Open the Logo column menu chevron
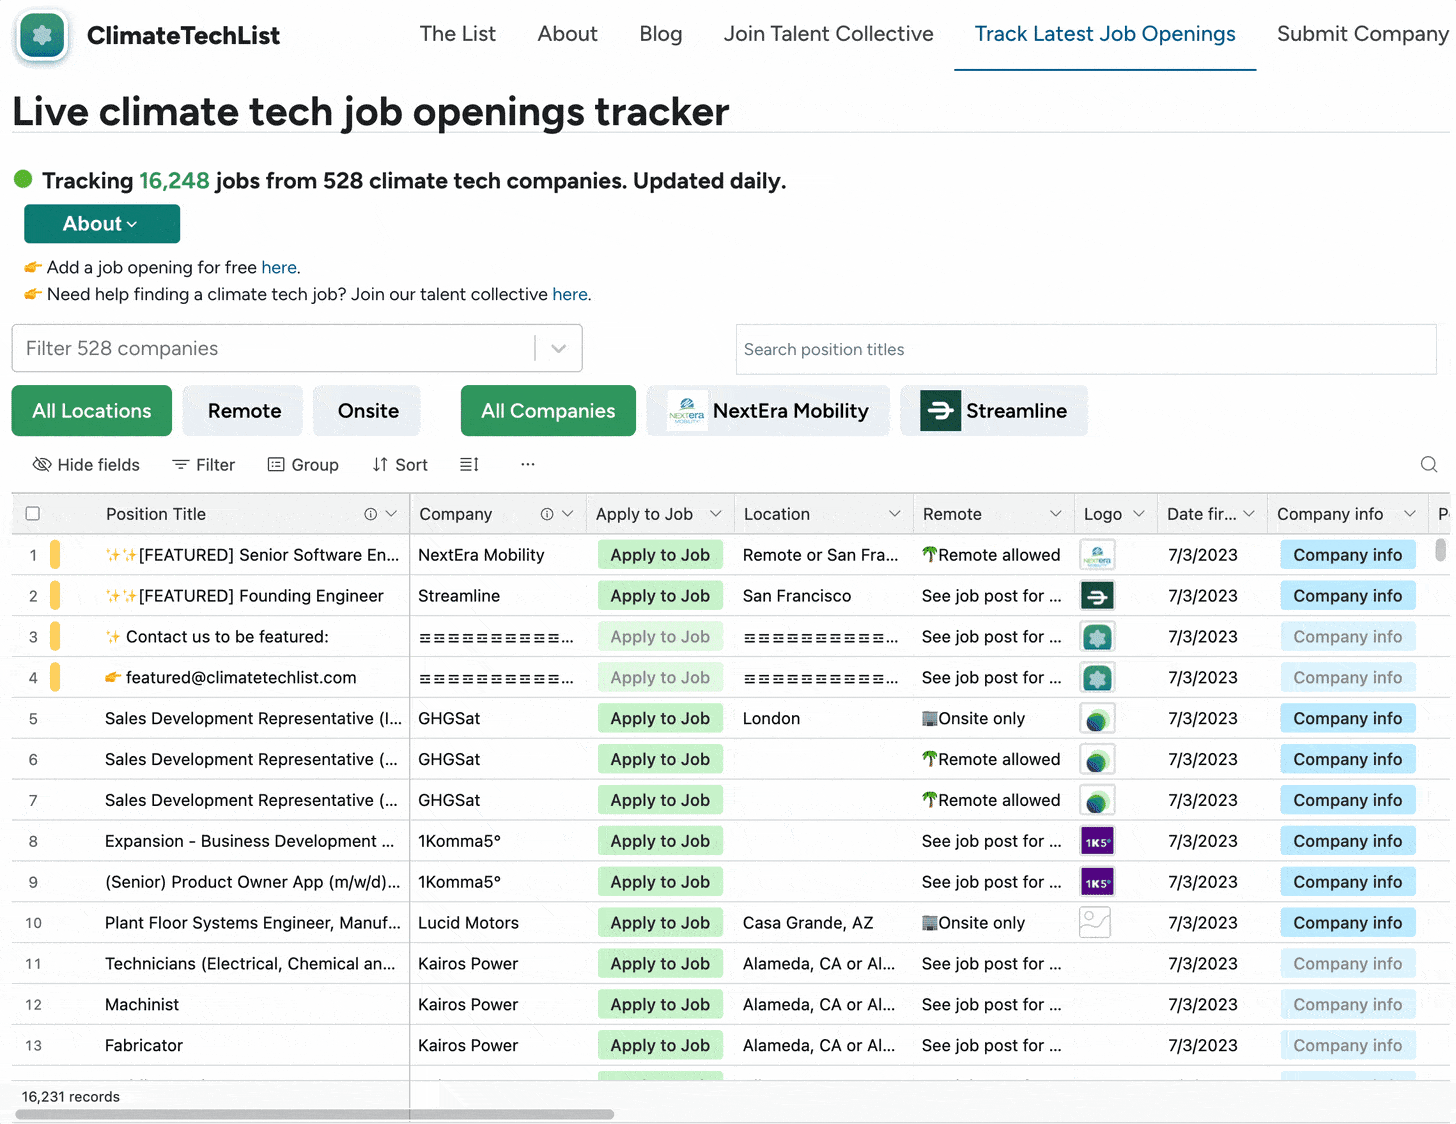 (x=1139, y=514)
